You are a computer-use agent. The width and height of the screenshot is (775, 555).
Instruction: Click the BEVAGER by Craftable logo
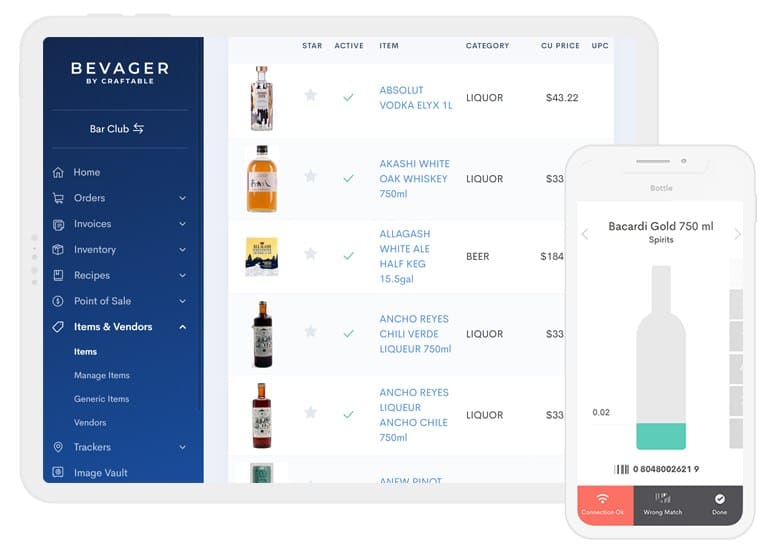[120, 73]
